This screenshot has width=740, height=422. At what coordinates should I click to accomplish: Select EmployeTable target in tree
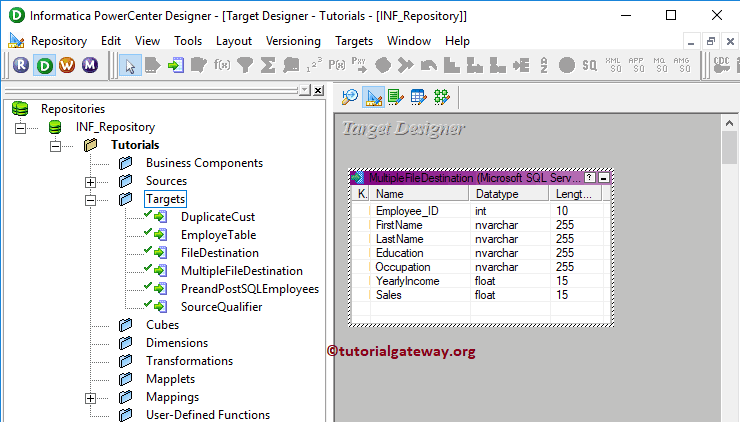(219, 235)
